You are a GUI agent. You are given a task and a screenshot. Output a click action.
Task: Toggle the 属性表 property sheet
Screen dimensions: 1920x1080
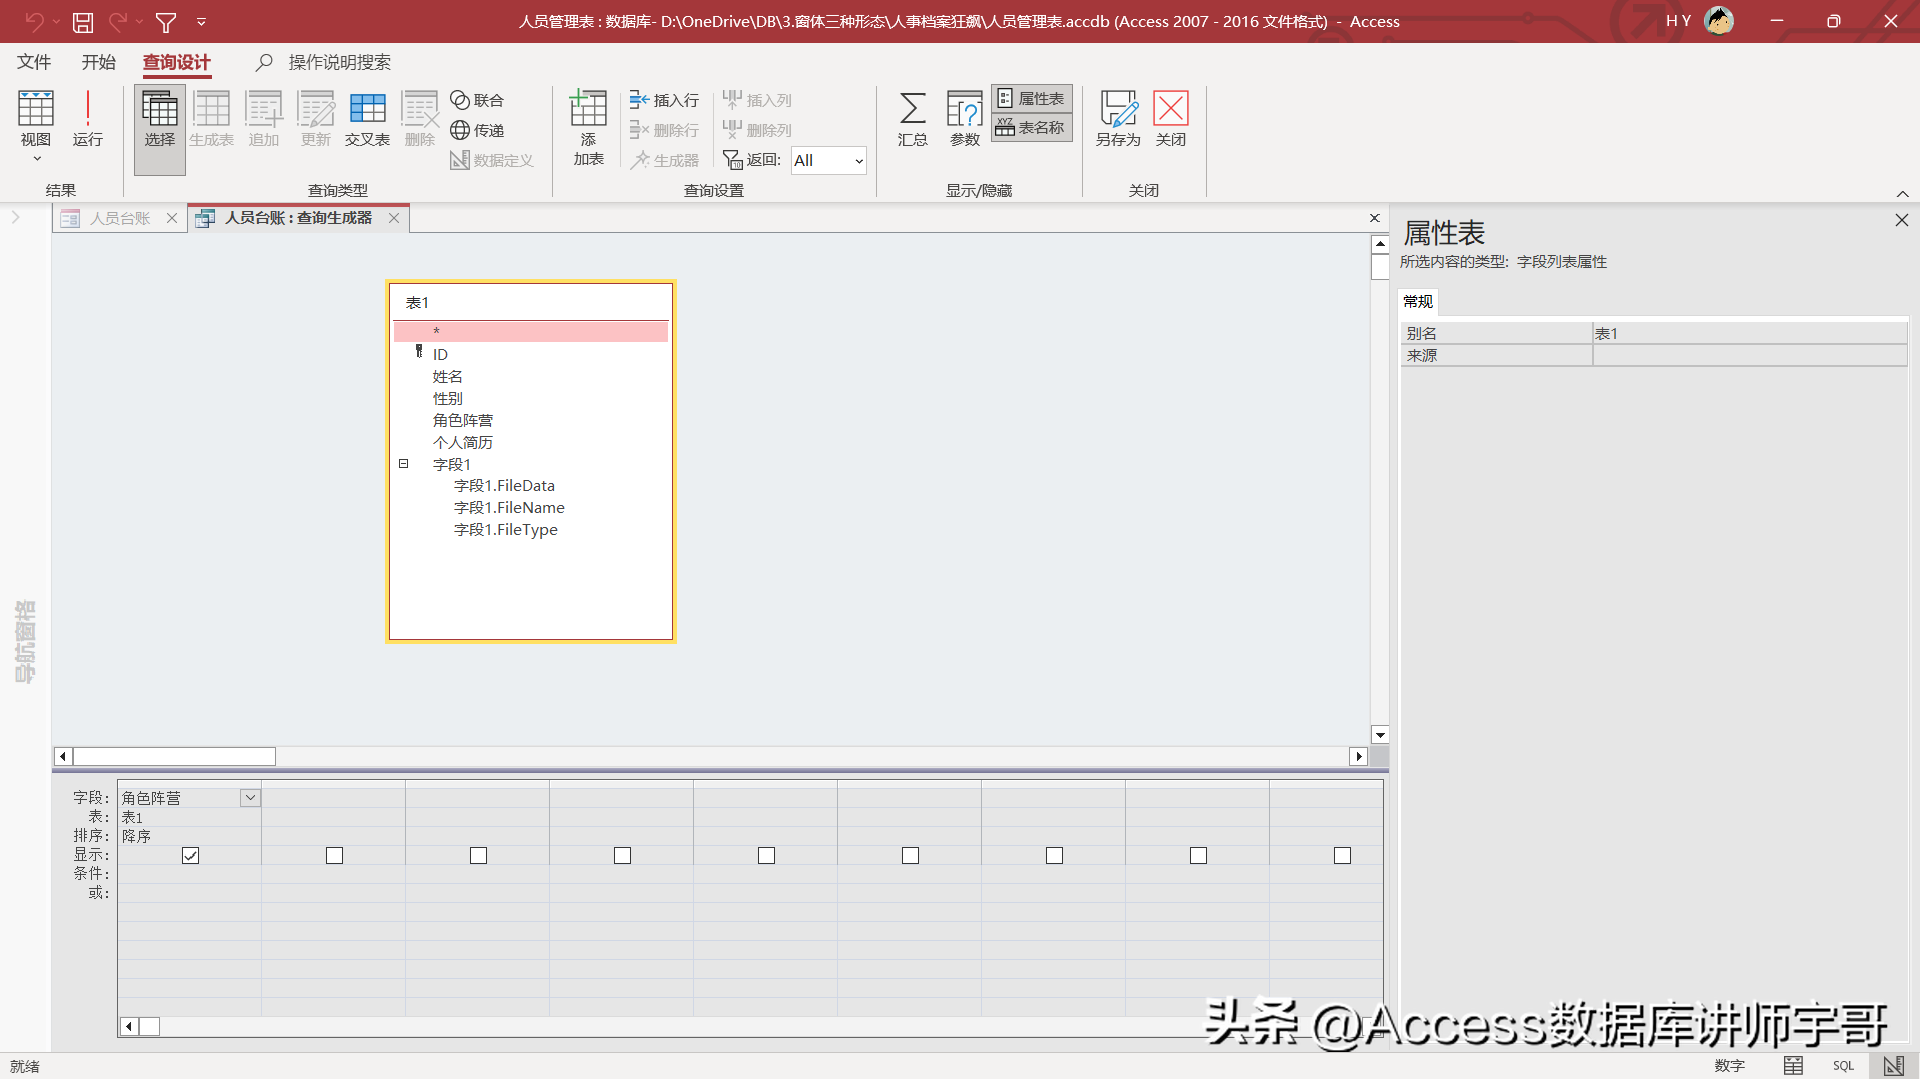[x=1031, y=98]
